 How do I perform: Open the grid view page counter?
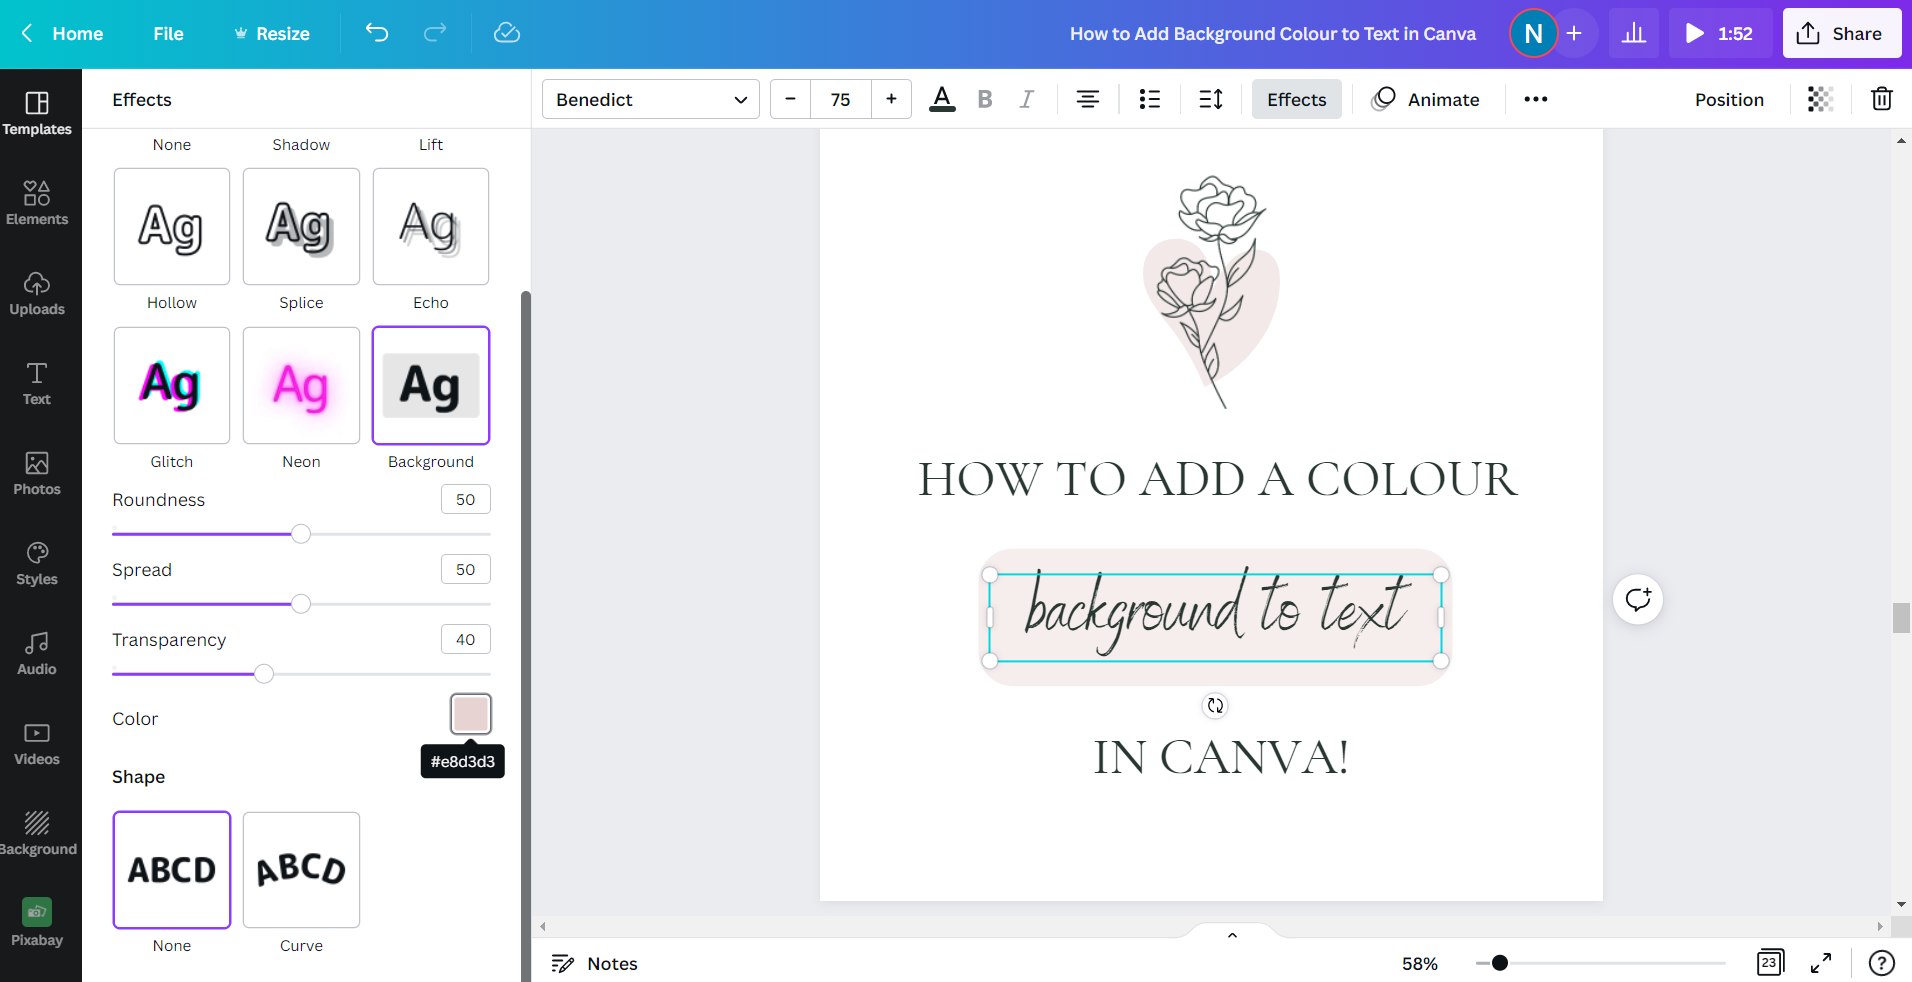pos(1770,963)
